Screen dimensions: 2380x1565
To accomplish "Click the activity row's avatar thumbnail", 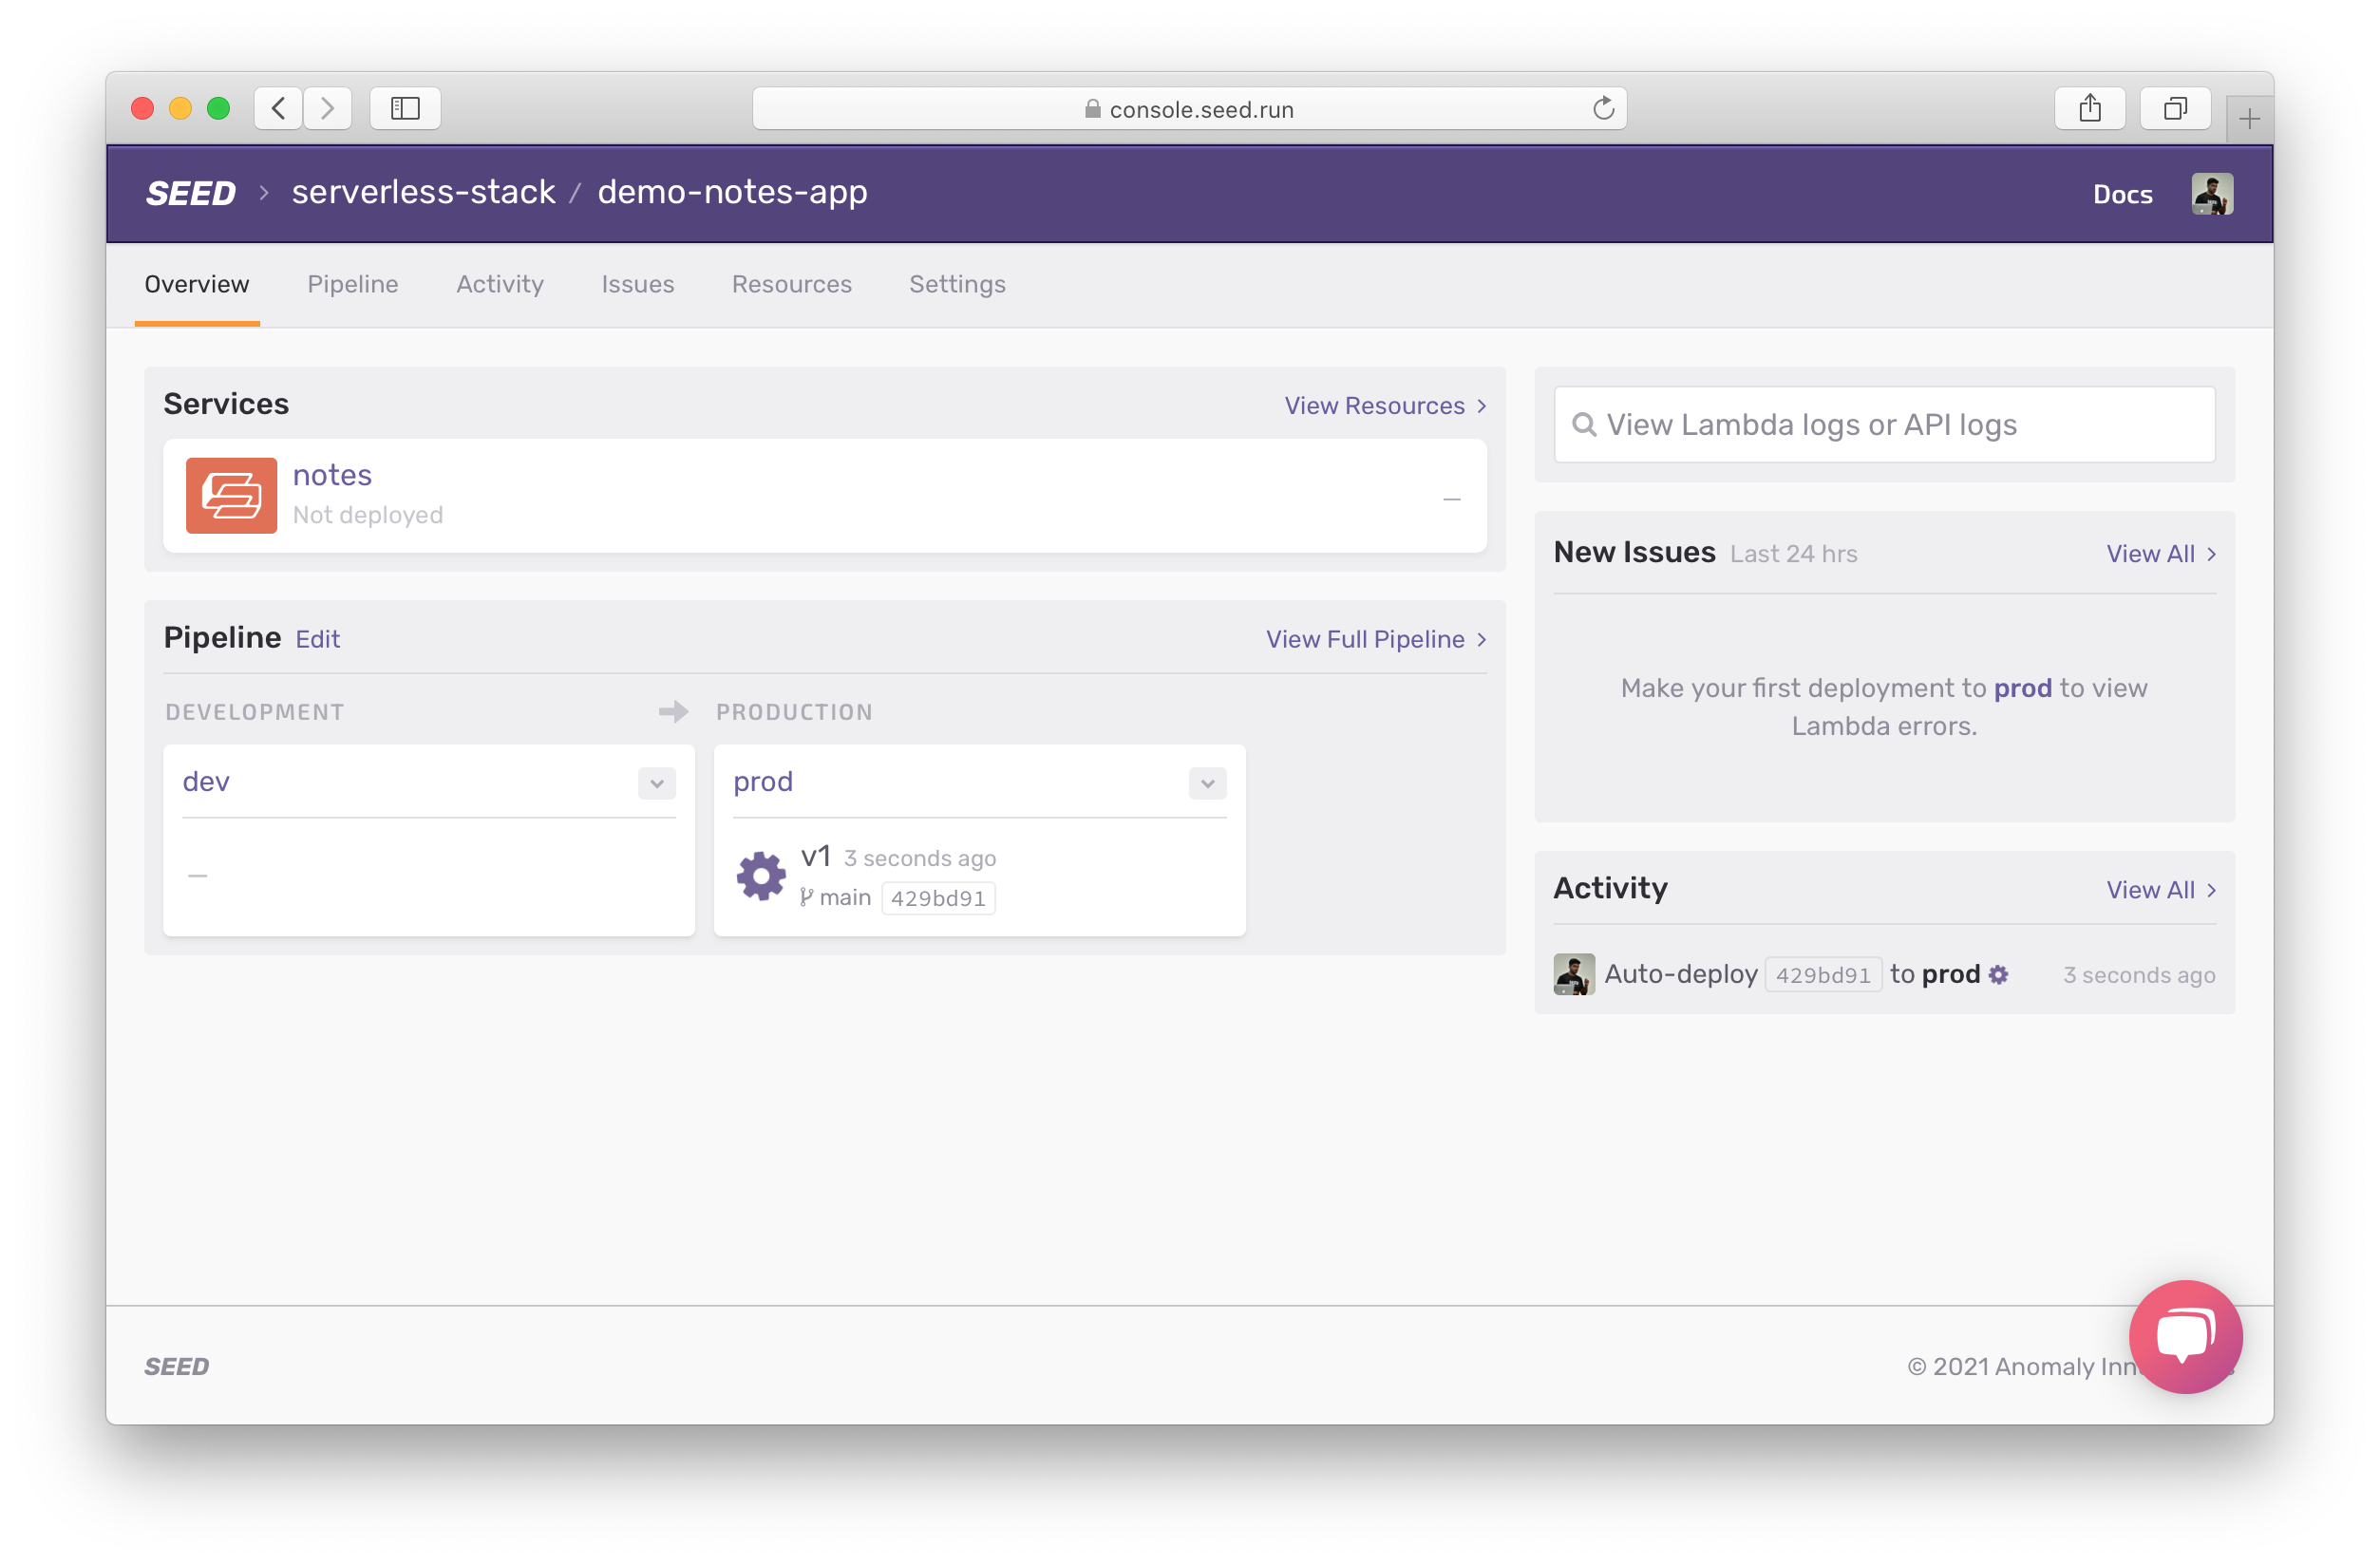I will click(x=1573, y=974).
